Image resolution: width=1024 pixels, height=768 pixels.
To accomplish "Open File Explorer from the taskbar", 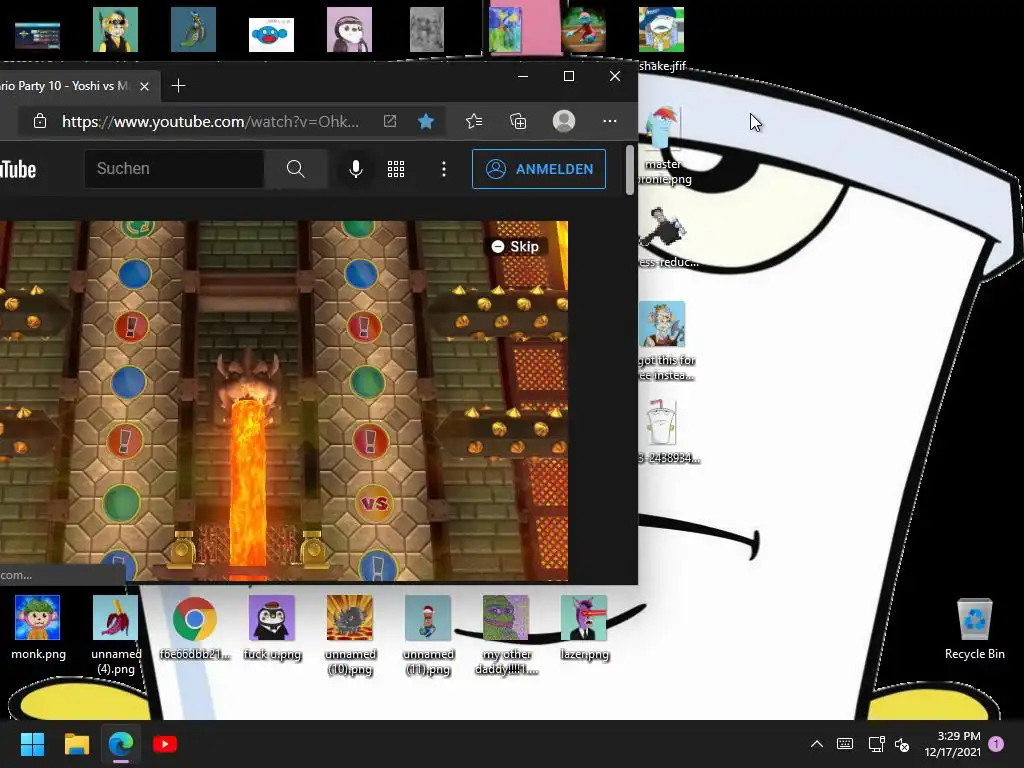I will pos(76,744).
